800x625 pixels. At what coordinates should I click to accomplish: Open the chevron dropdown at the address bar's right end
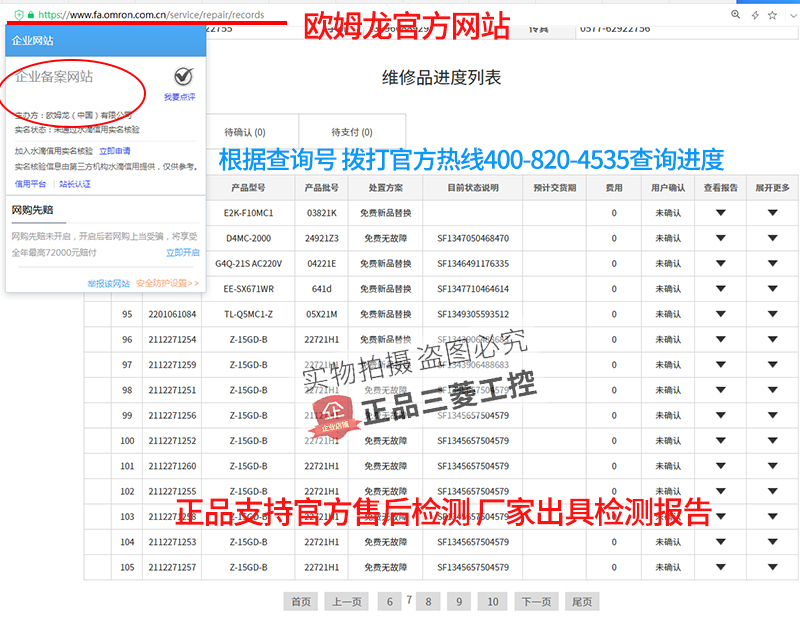(x=793, y=15)
